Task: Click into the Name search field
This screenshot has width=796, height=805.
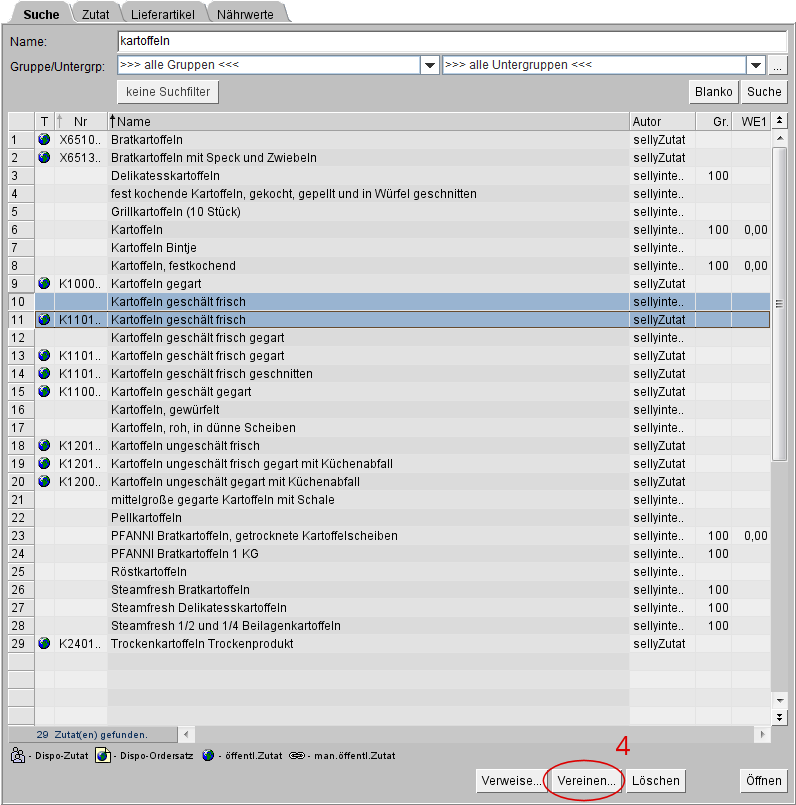Action: pyautogui.click(x=451, y=41)
